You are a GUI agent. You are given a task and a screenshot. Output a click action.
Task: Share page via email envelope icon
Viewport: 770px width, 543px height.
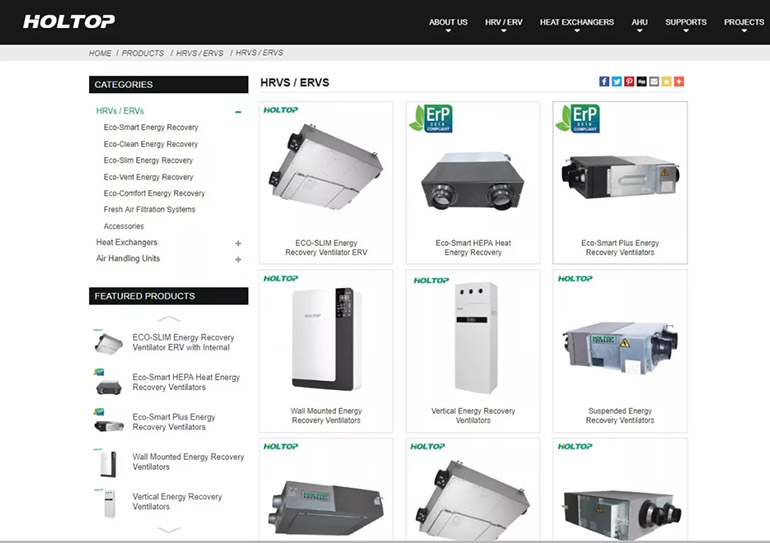pyautogui.click(x=654, y=81)
